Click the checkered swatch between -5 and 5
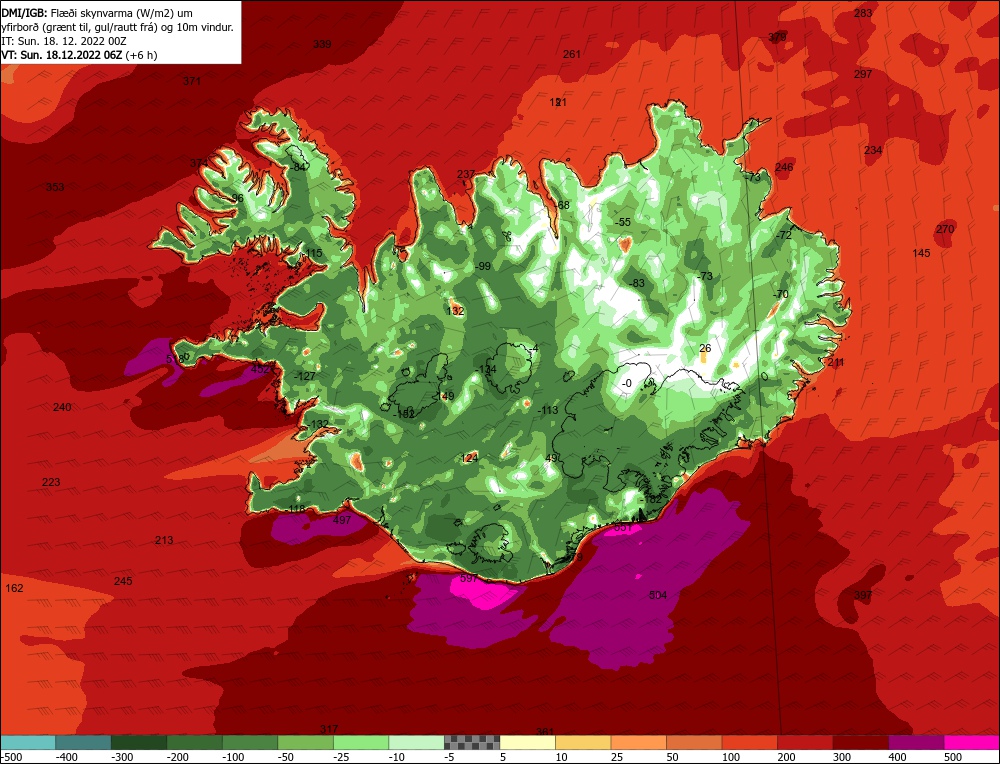 [x=472, y=742]
